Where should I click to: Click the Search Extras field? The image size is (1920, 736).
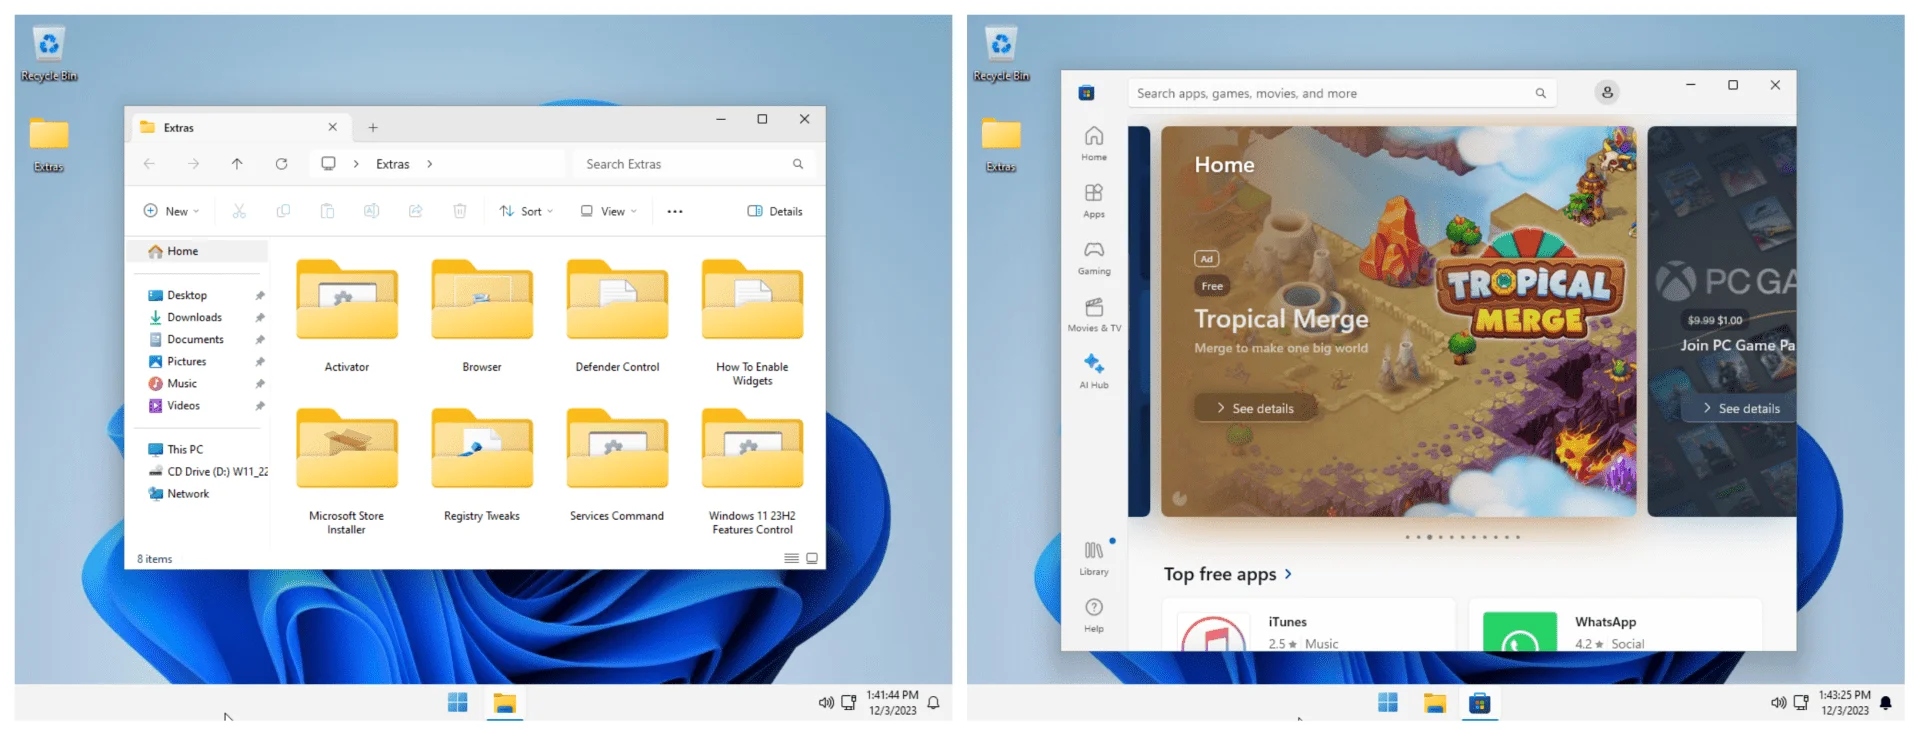pyautogui.click(x=695, y=164)
